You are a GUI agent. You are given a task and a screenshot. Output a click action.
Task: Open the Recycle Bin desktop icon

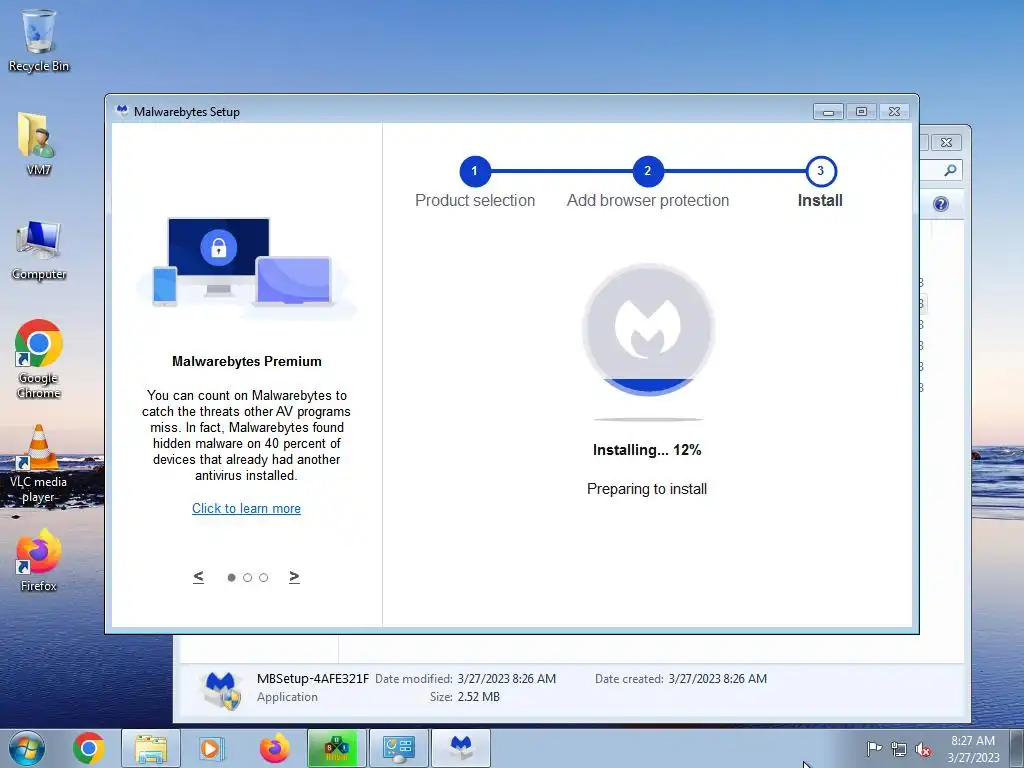[x=39, y=39]
